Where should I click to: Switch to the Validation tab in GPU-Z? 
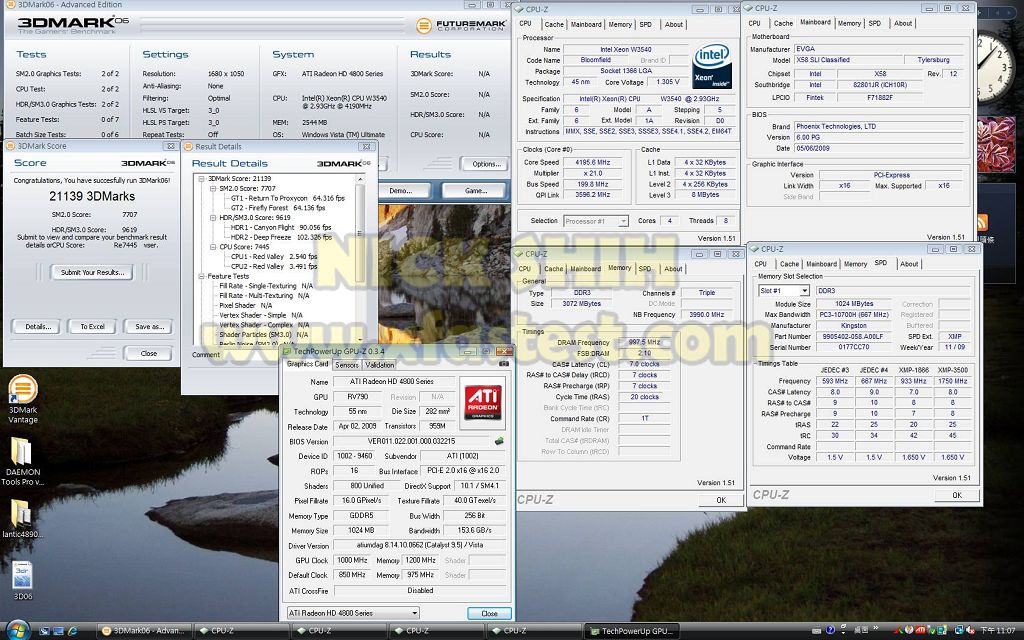tap(380, 365)
